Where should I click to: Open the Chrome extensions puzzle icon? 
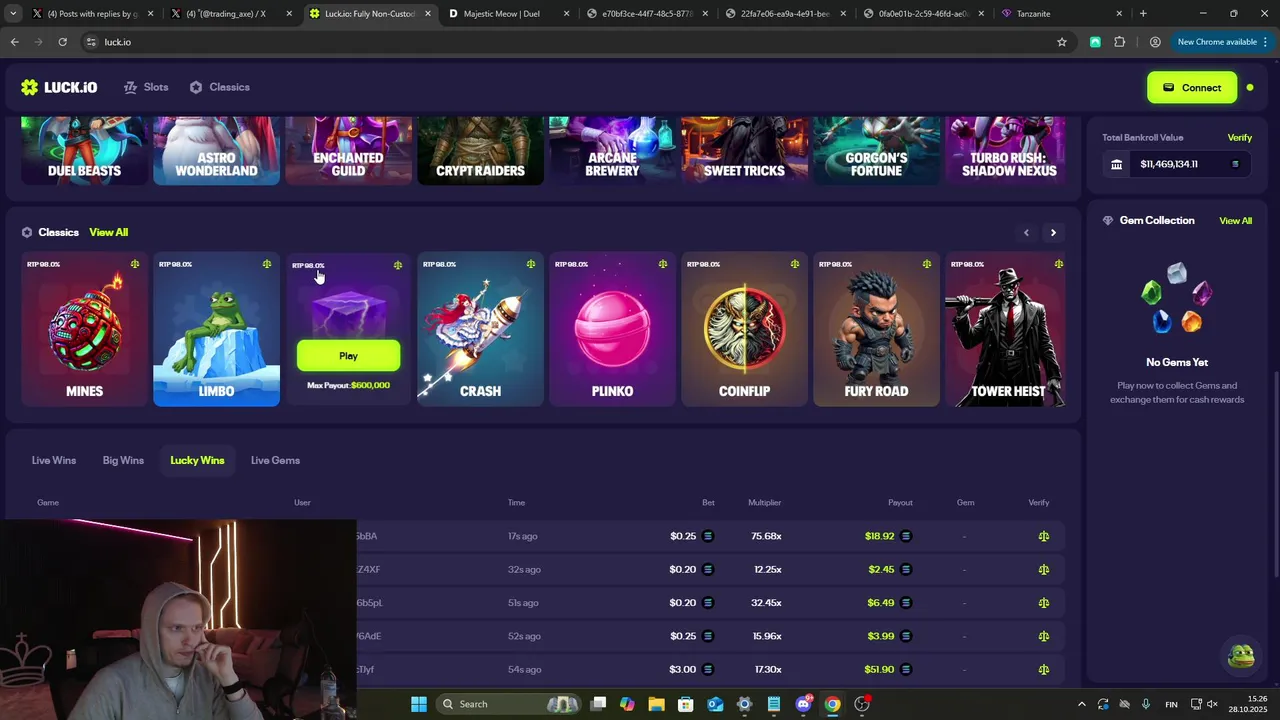1119,42
